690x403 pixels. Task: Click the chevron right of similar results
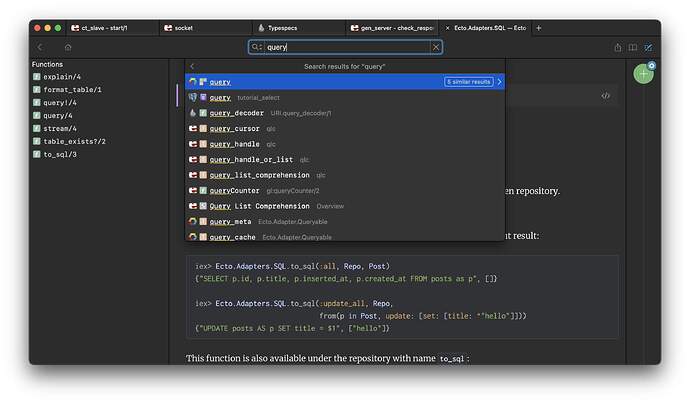click(x=499, y=82)
